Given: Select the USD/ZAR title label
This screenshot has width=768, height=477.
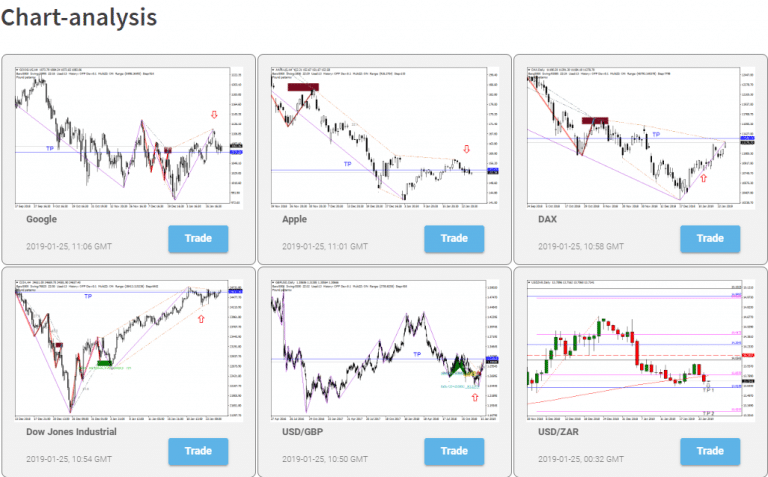Looking at the screenshot, I should (558, 432).
